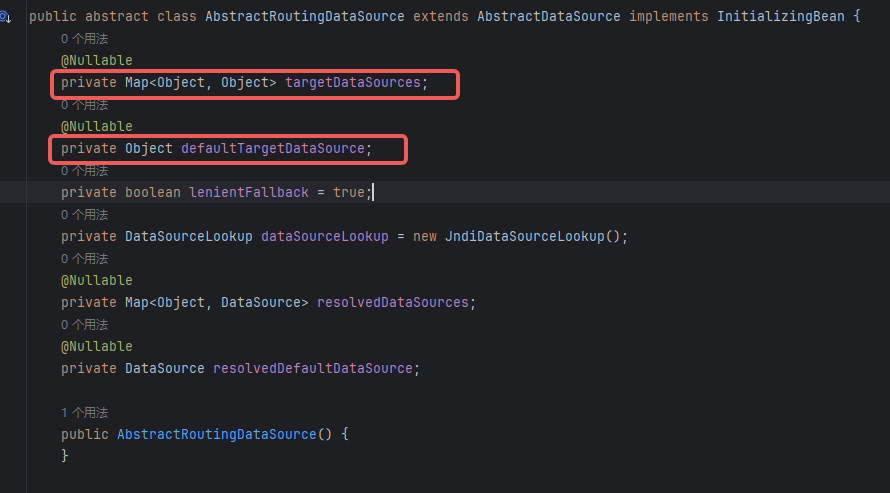This screenshot has height=493, width=890.
Task: Click the AbstractDataSource superclass name
Action: [548, 17]
